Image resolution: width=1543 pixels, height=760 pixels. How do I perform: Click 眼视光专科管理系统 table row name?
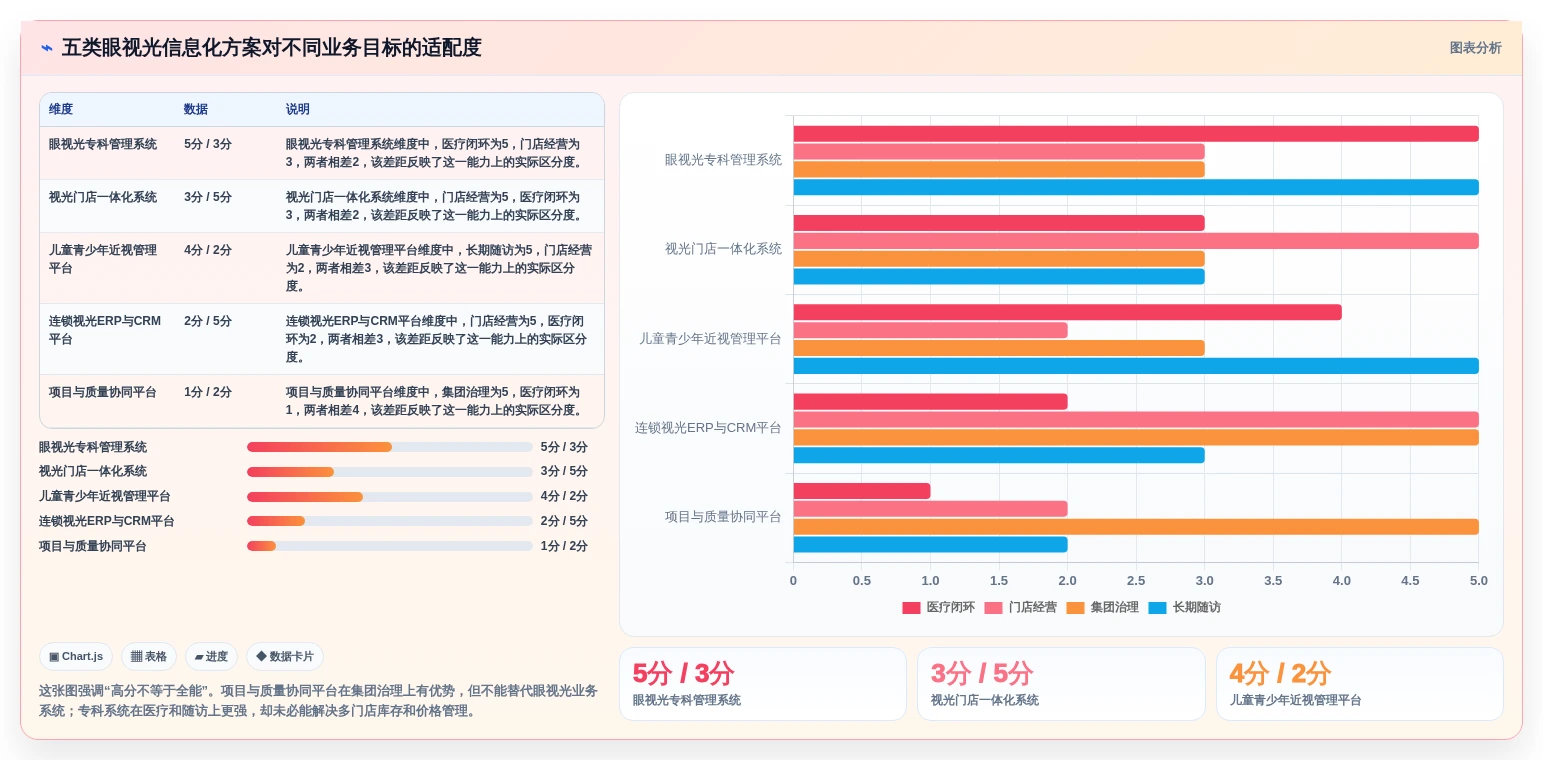[x=103, y=144]
